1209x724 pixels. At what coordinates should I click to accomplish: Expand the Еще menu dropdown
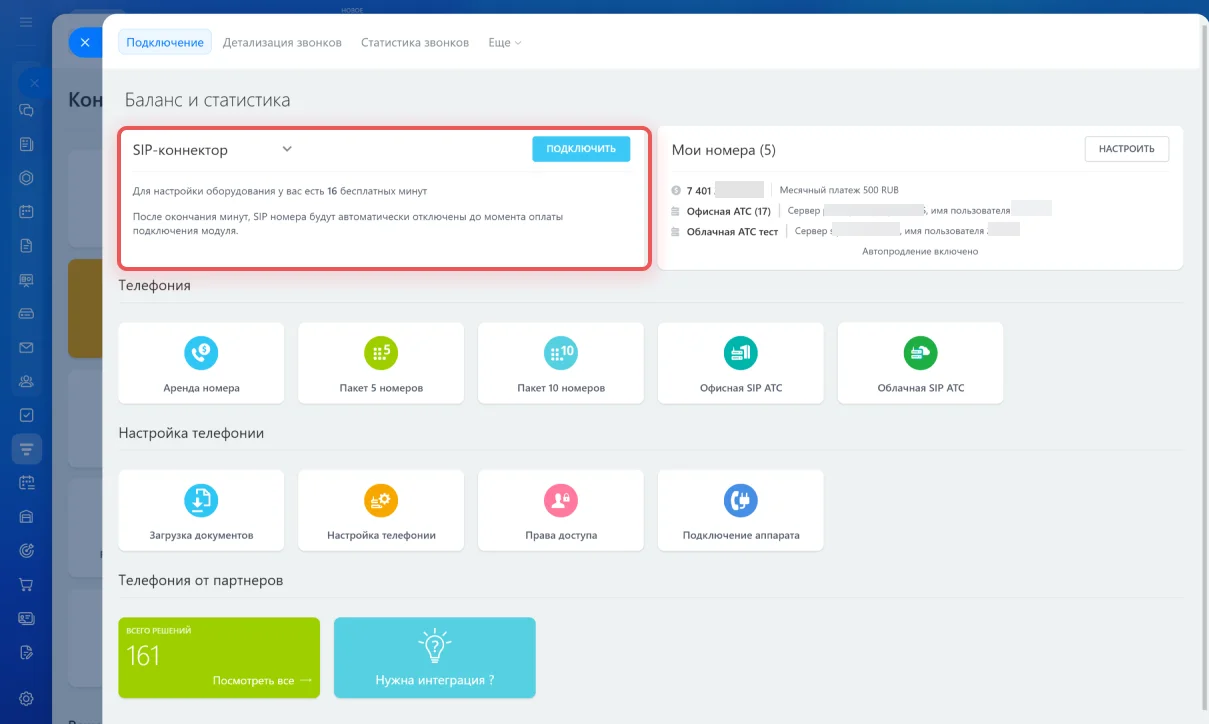coord(504,43)
